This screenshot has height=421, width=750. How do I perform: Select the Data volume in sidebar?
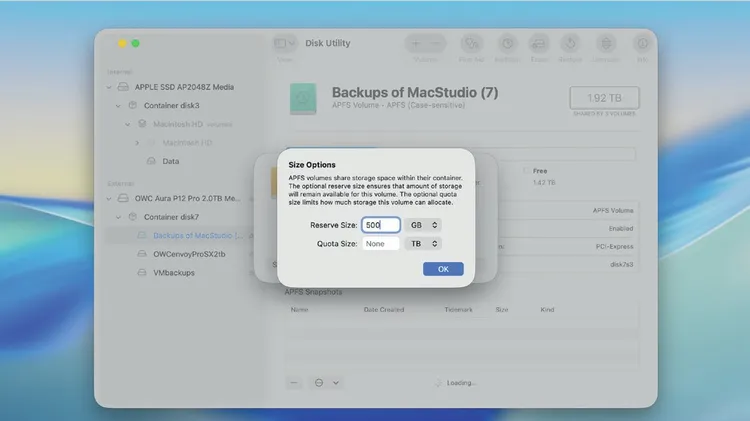[171, 161]
